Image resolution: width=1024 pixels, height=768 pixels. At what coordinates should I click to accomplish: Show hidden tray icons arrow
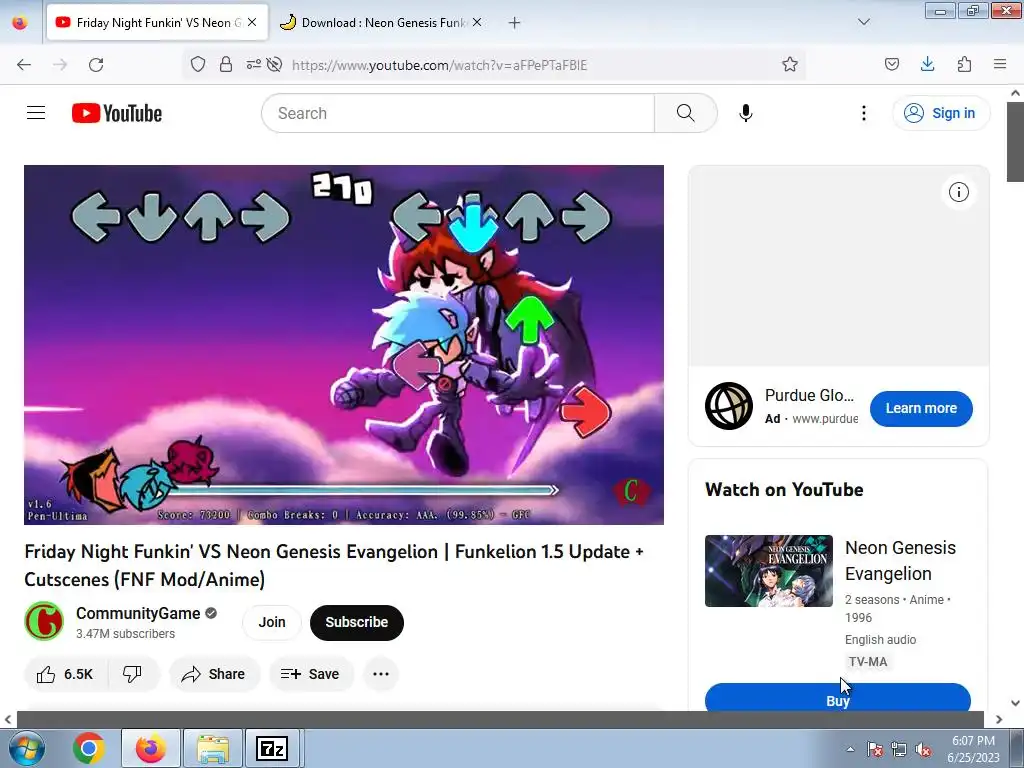point(850,750)
